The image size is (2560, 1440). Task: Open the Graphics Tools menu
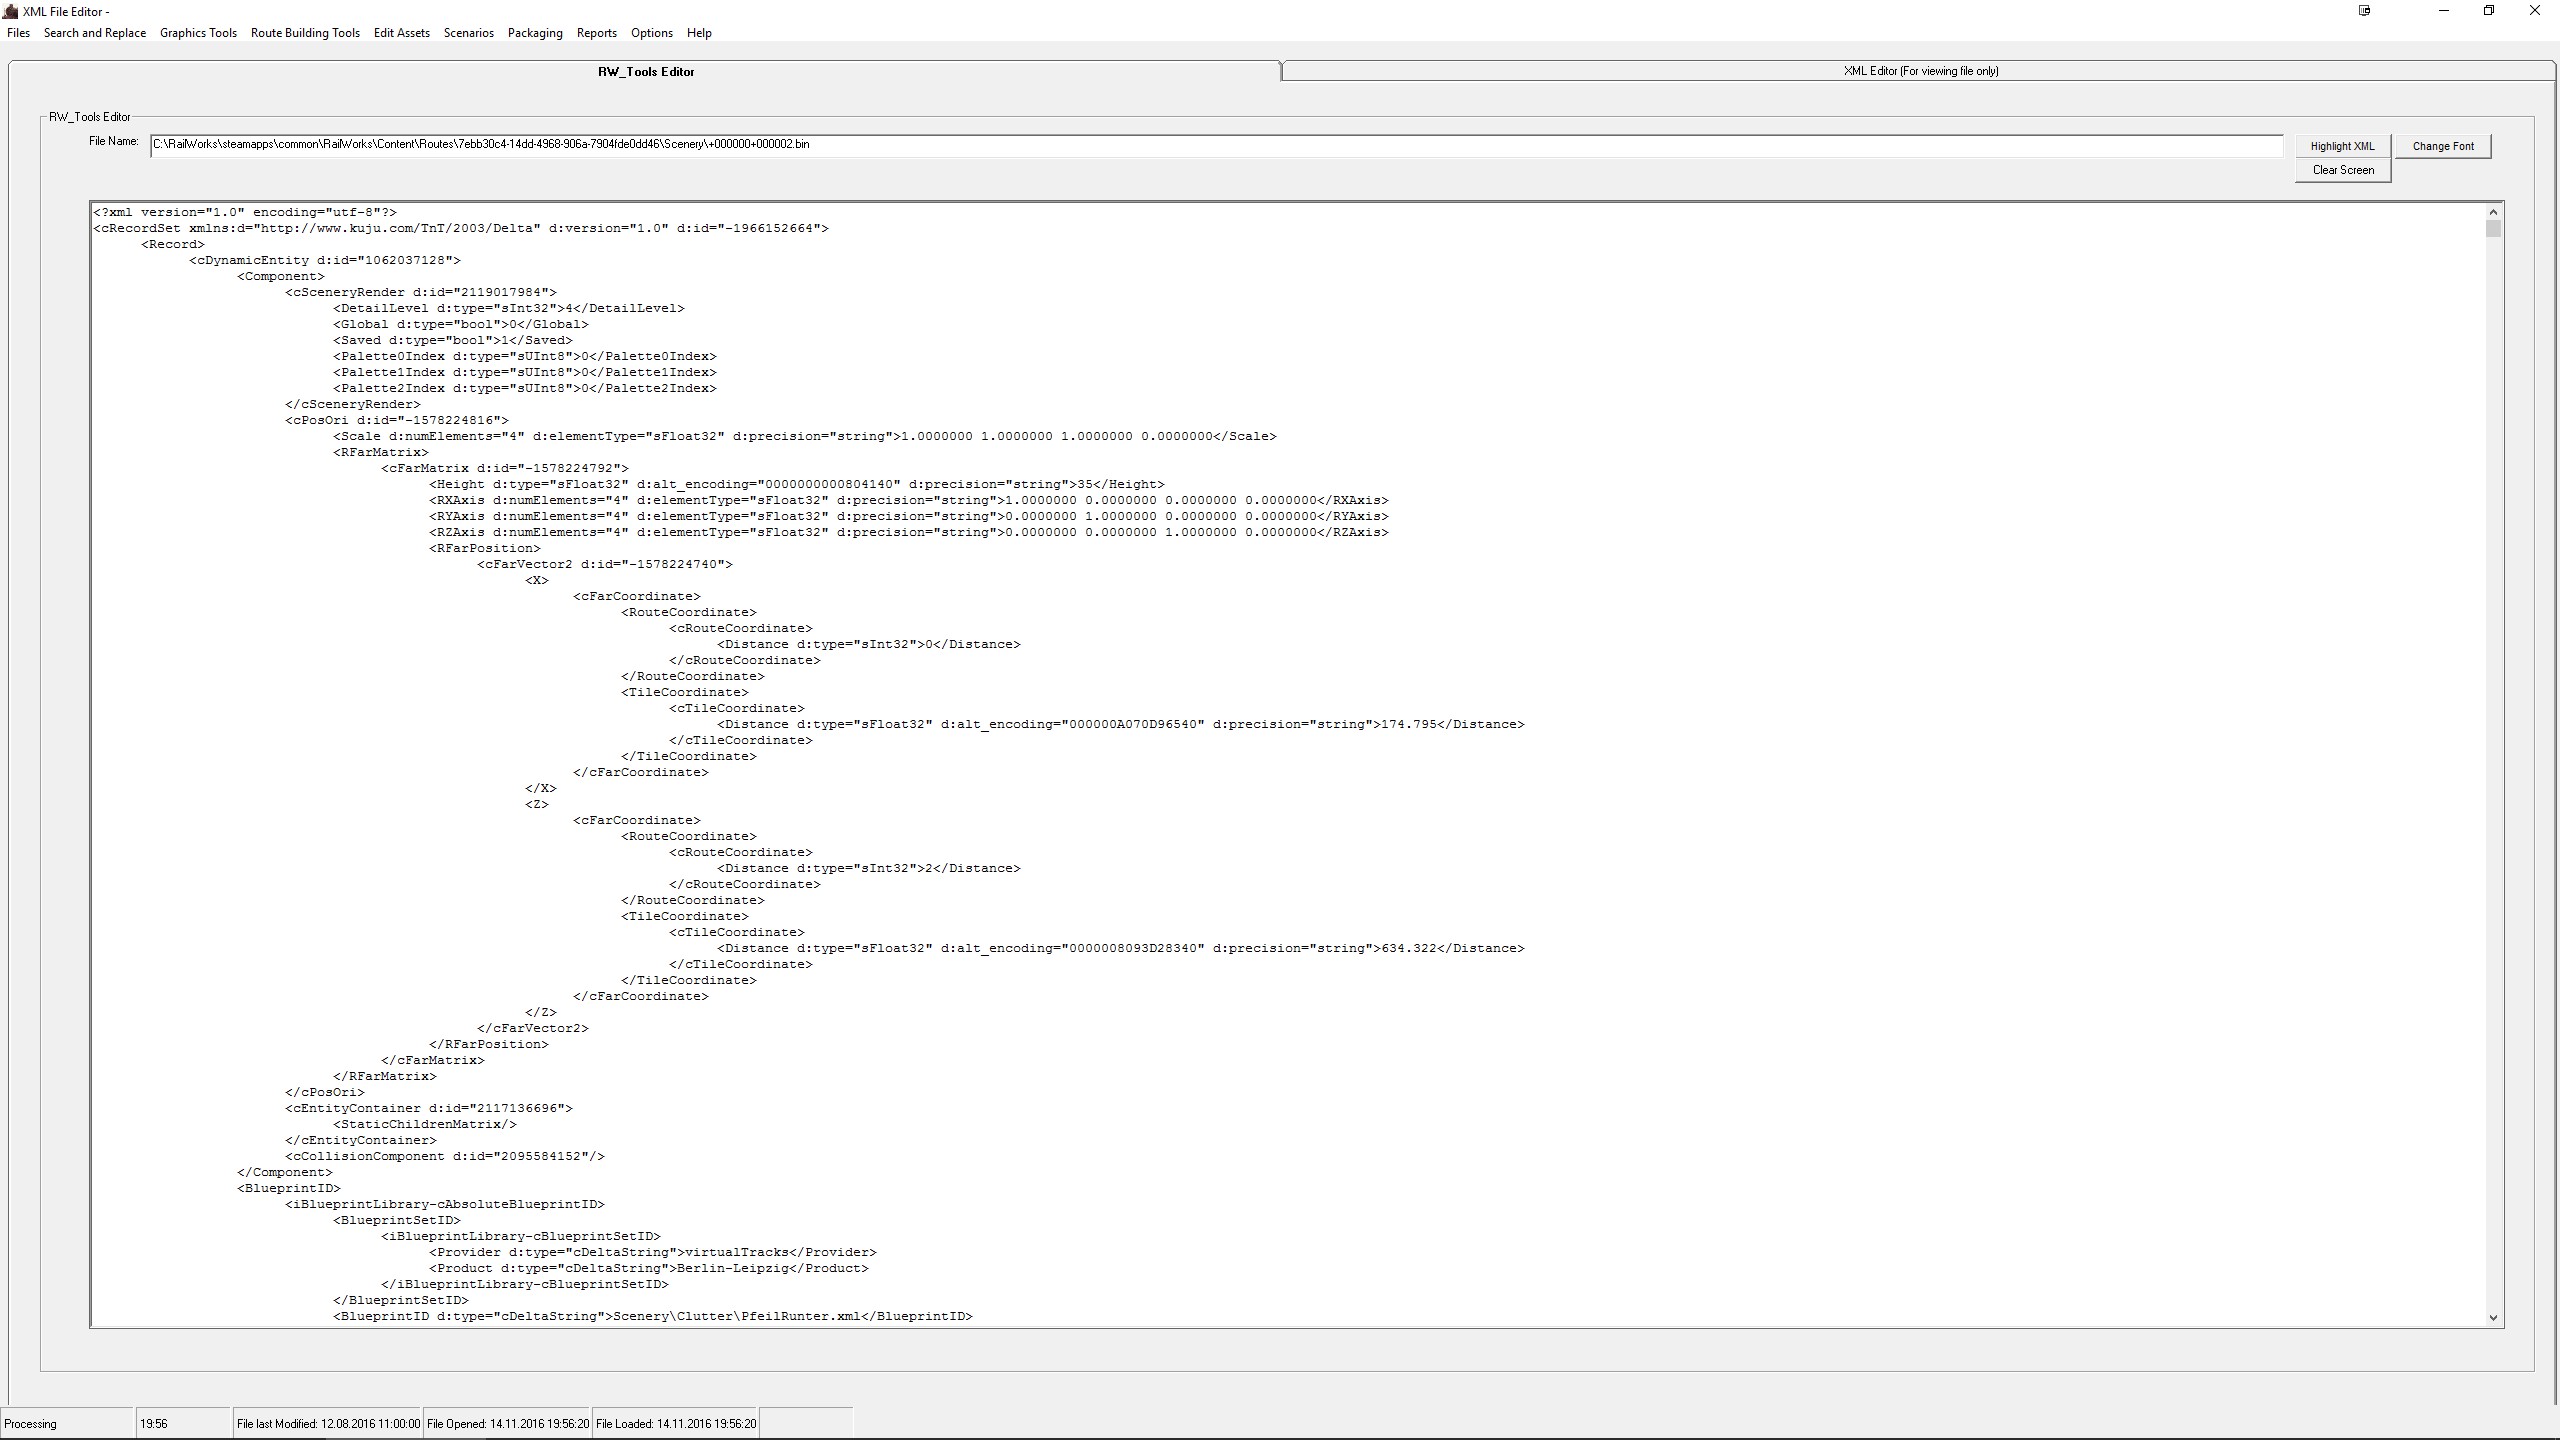click(198, 33)
